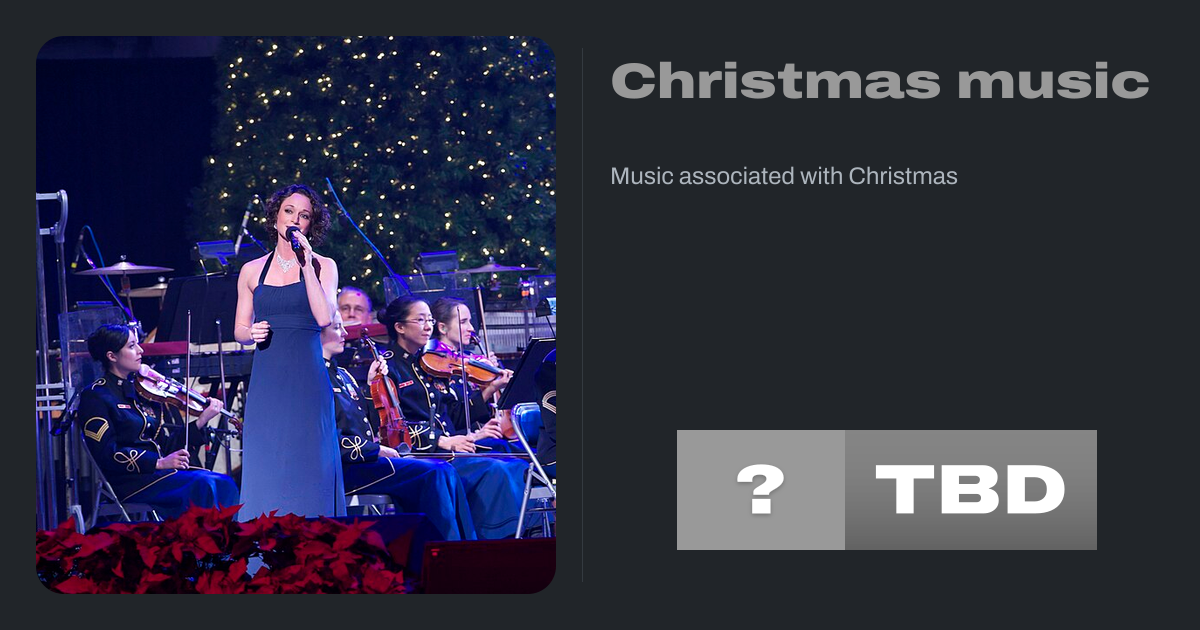Click the man's face behind the violinists

pos(353,305)
